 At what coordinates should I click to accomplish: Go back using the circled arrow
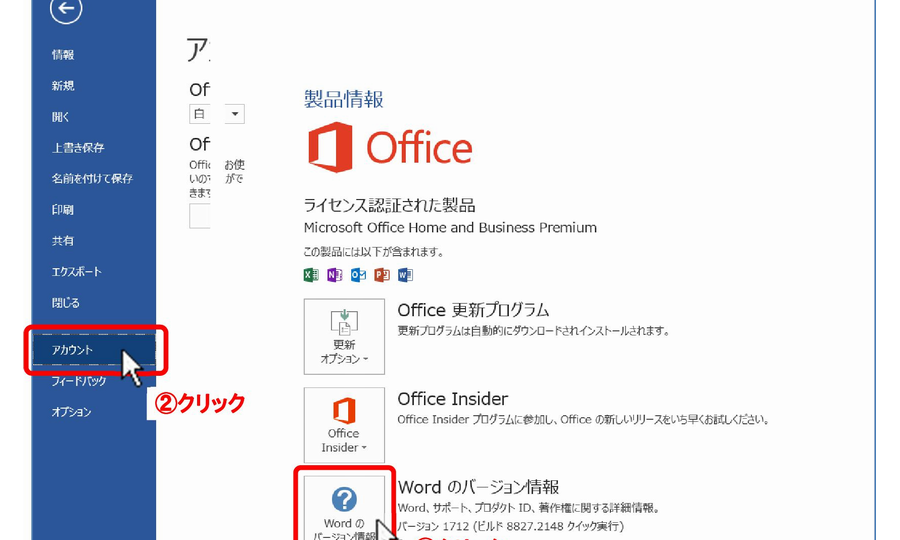click(65, 9)
